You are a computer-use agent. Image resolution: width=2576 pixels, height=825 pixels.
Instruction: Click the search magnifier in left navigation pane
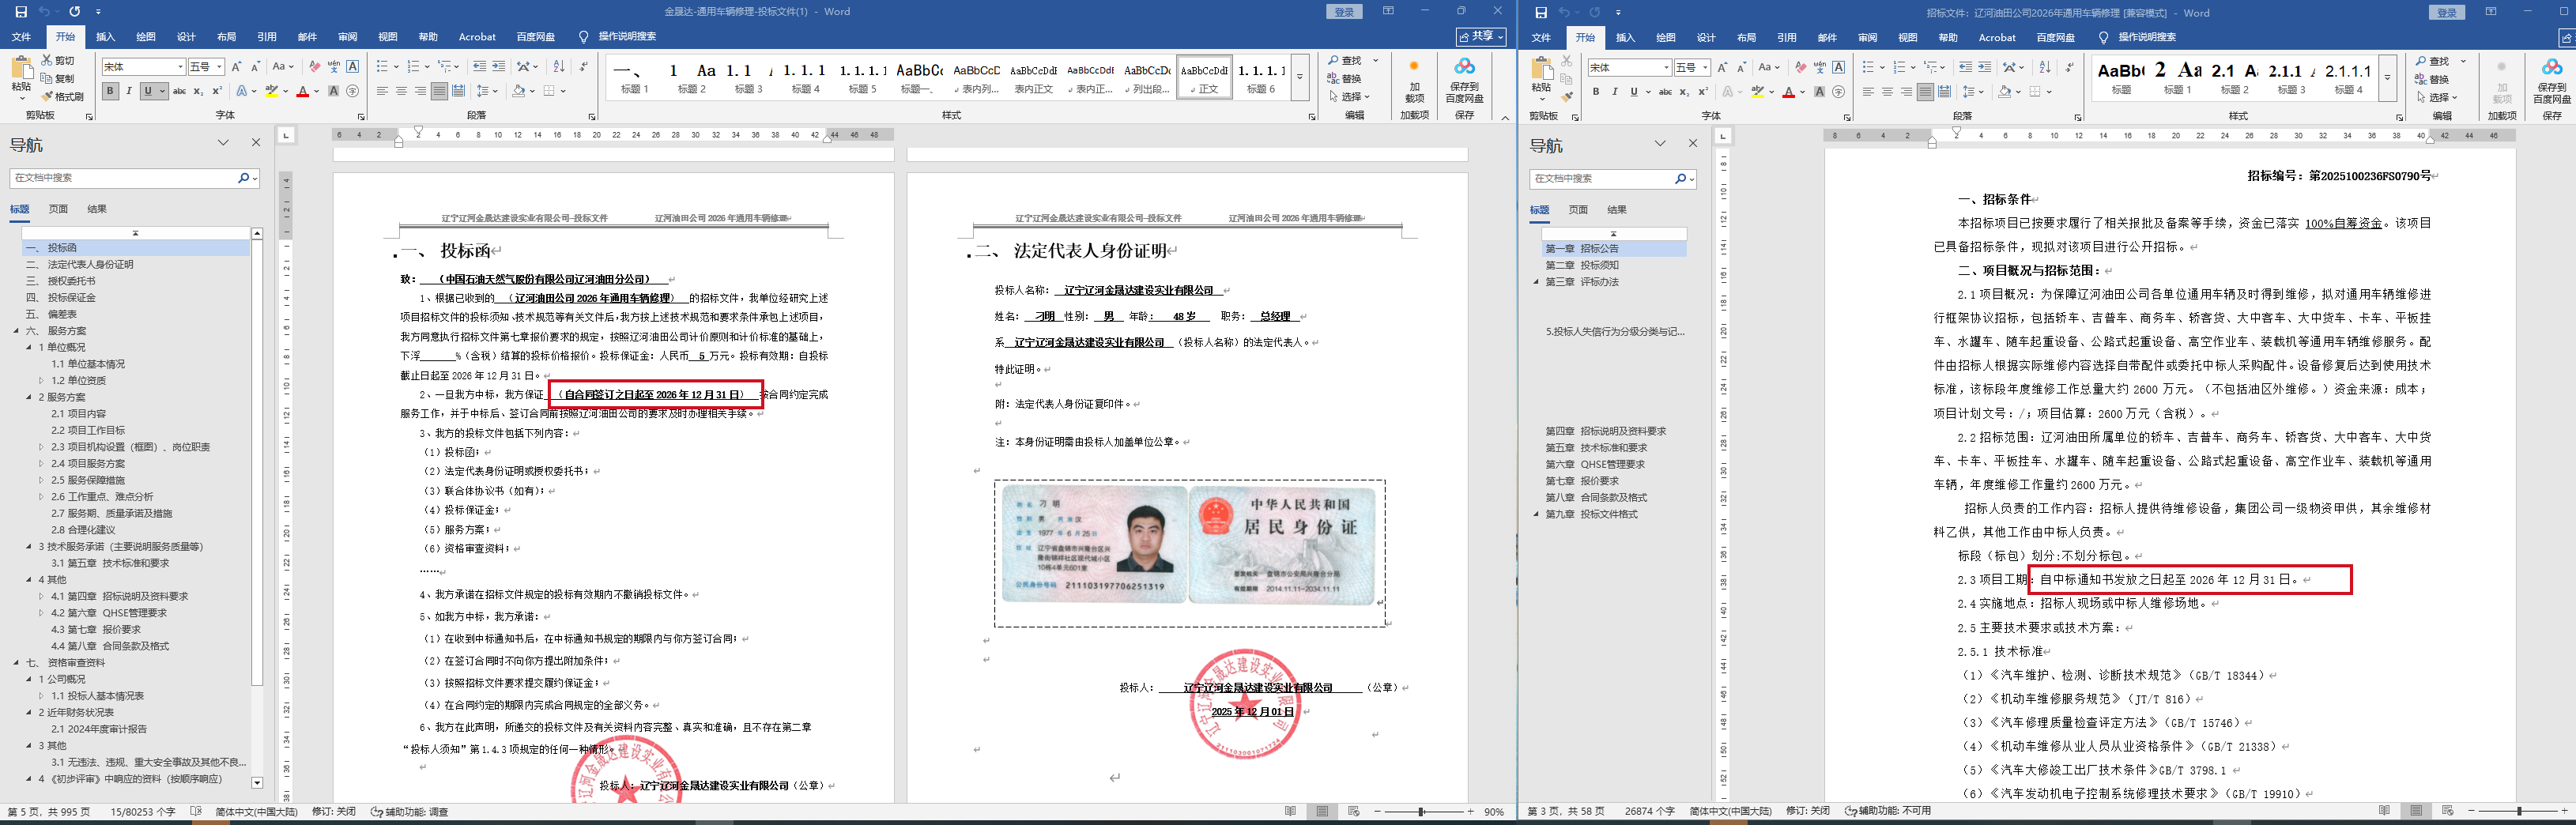tap(243, 178)
